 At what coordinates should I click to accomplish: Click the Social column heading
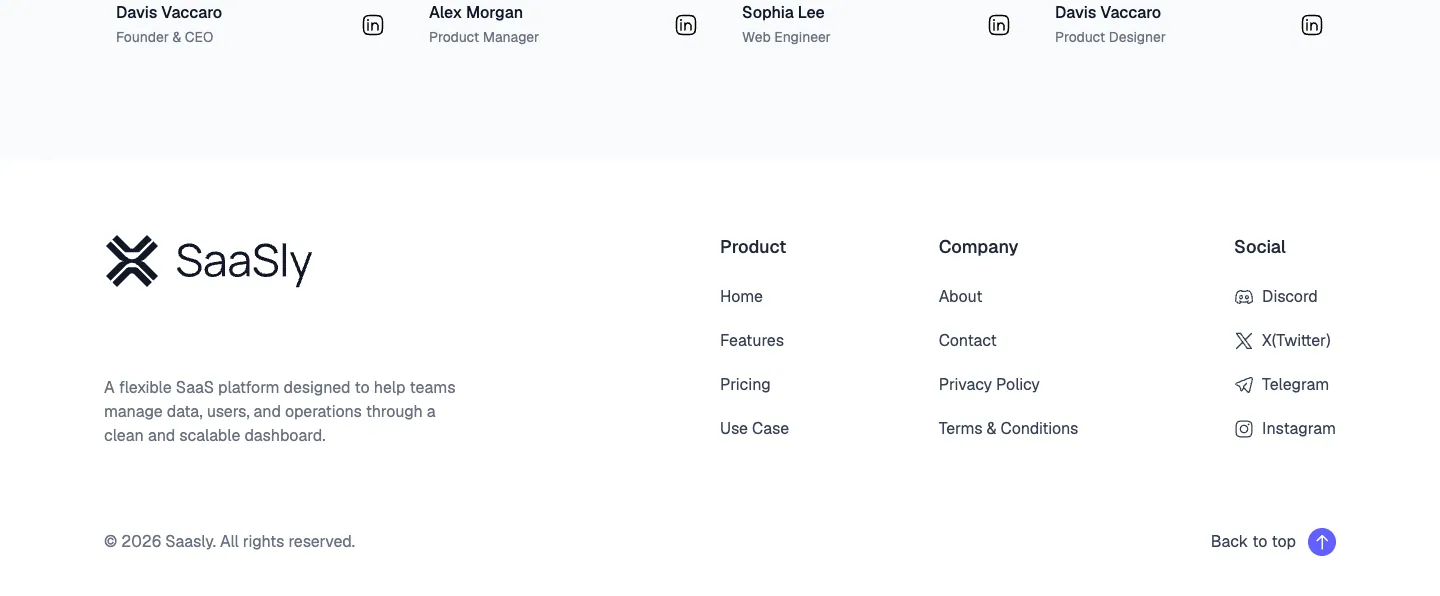coord(1260,247)
